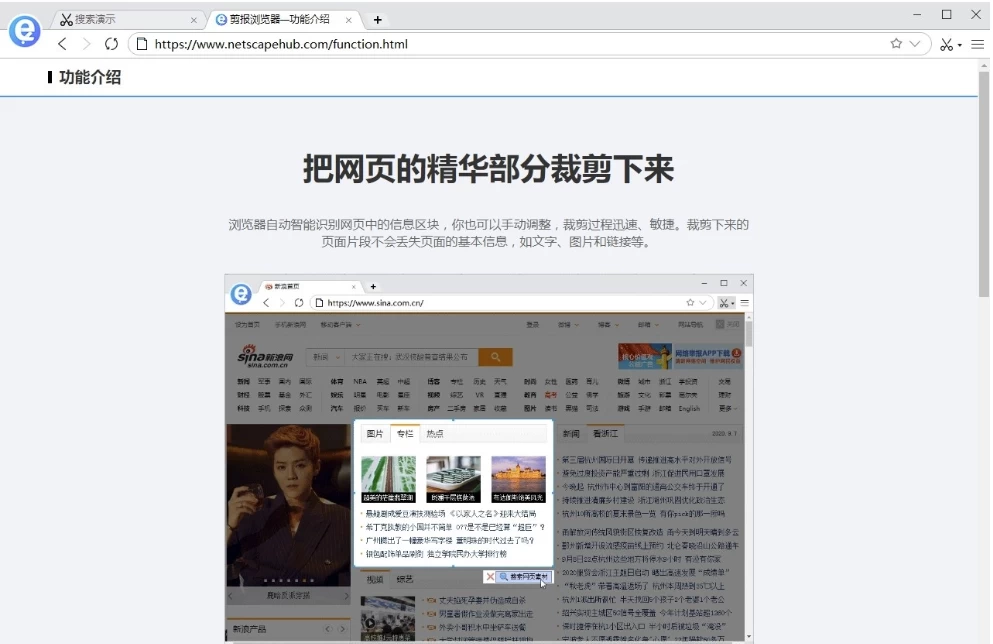Select the 专栏 tab in the clip panel
This screenshot has height=644, width=993.
404,433
